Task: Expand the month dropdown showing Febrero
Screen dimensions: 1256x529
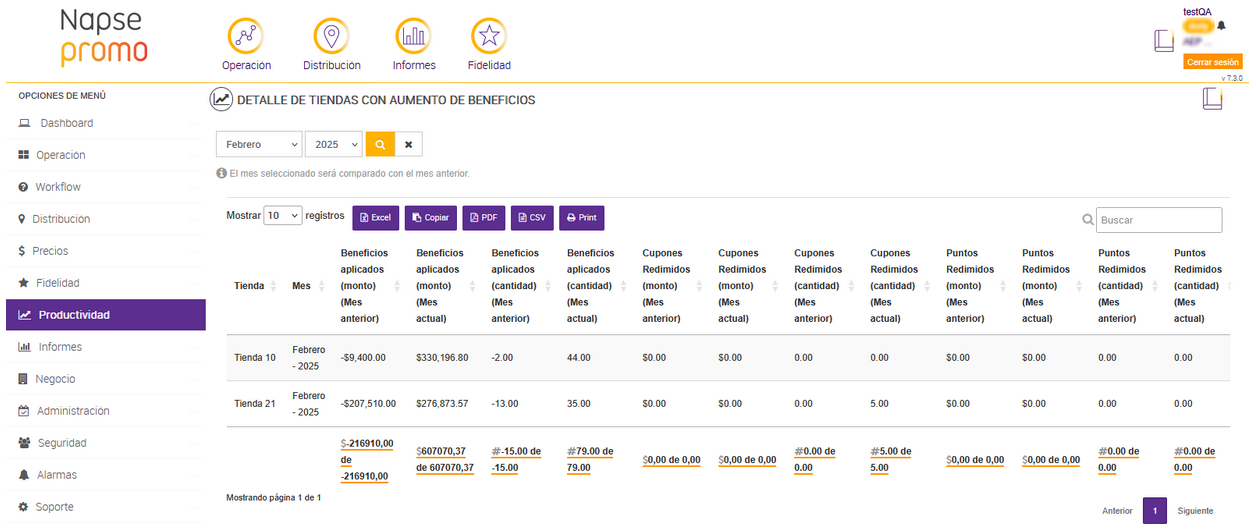Action: (x=259, y=145)
